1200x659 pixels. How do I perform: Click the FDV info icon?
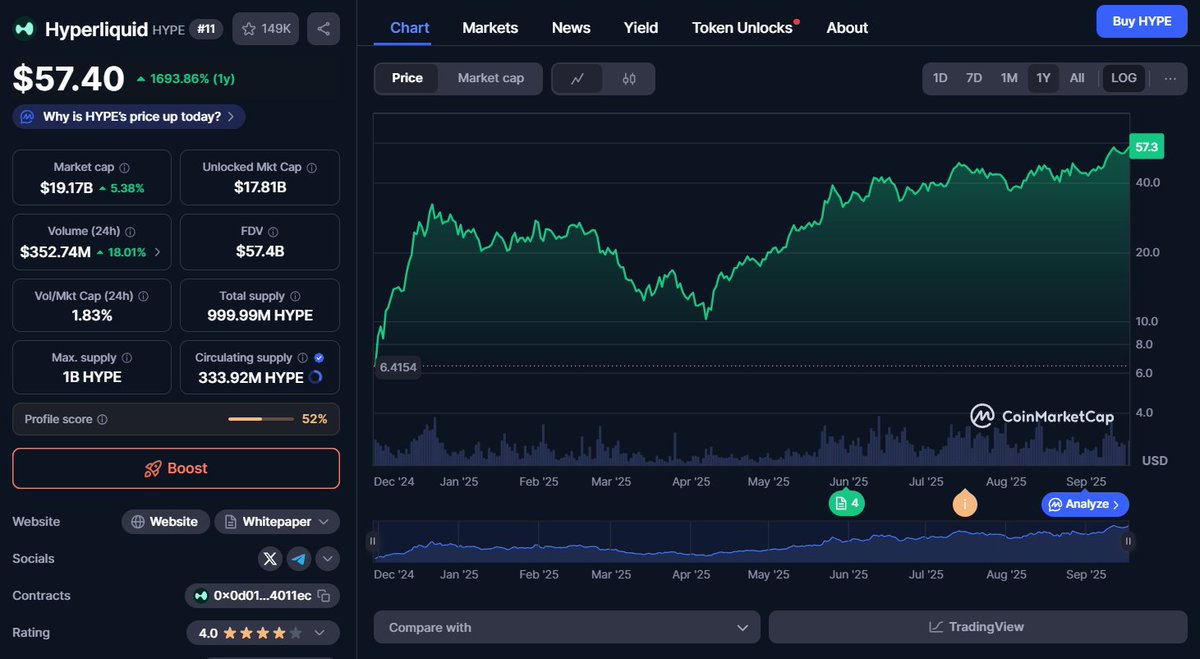pos(274,232)
